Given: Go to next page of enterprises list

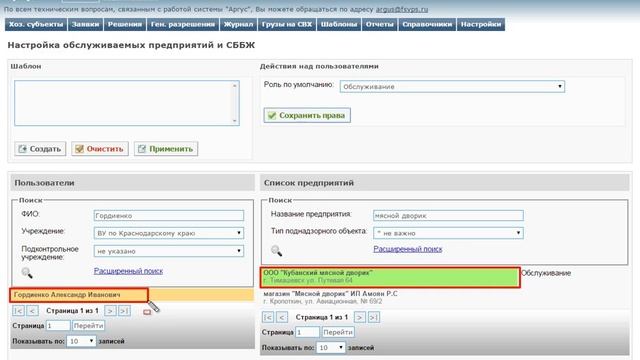Looking at the screenshot, I should coord(359,317).
